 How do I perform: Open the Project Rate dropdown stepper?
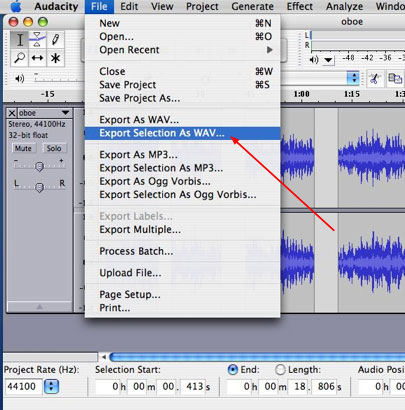[x=51, y=386]
